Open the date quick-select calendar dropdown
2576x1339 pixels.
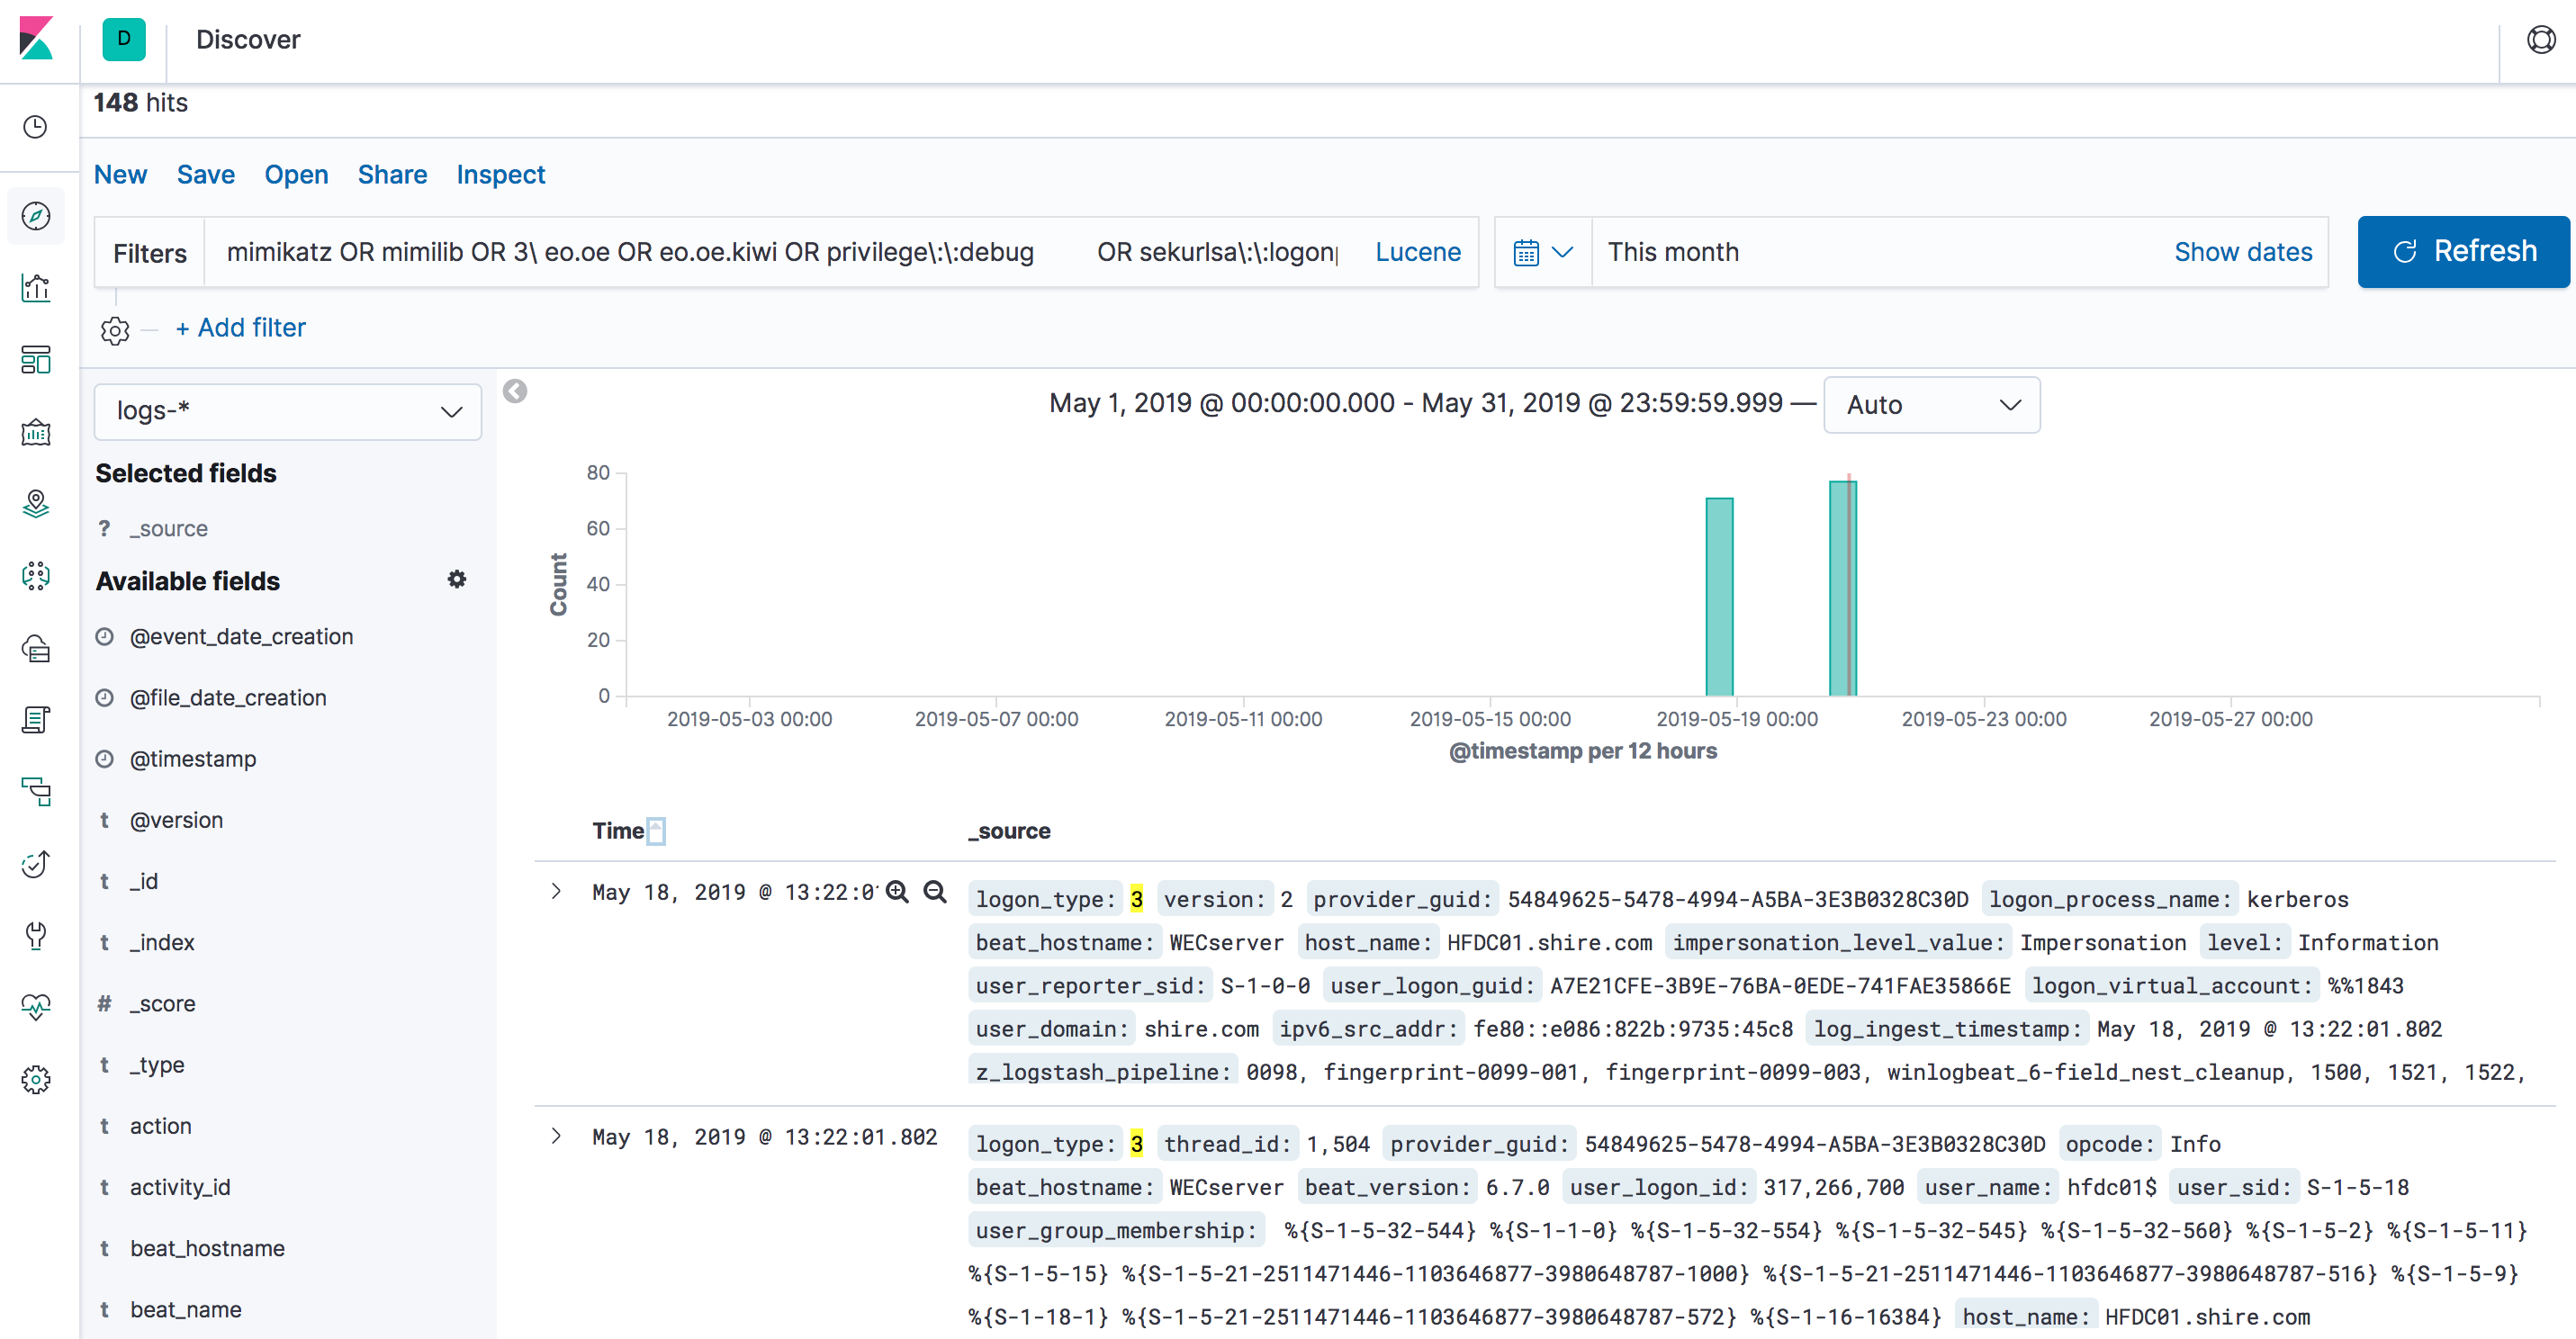pyautogui.click(x=1541, y=251)
